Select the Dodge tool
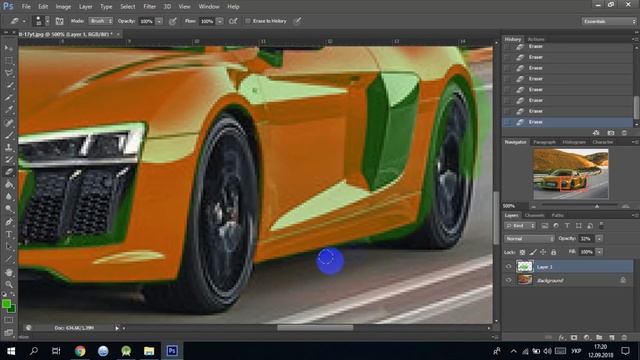This screenshot has height=360, width=640. 9,209
